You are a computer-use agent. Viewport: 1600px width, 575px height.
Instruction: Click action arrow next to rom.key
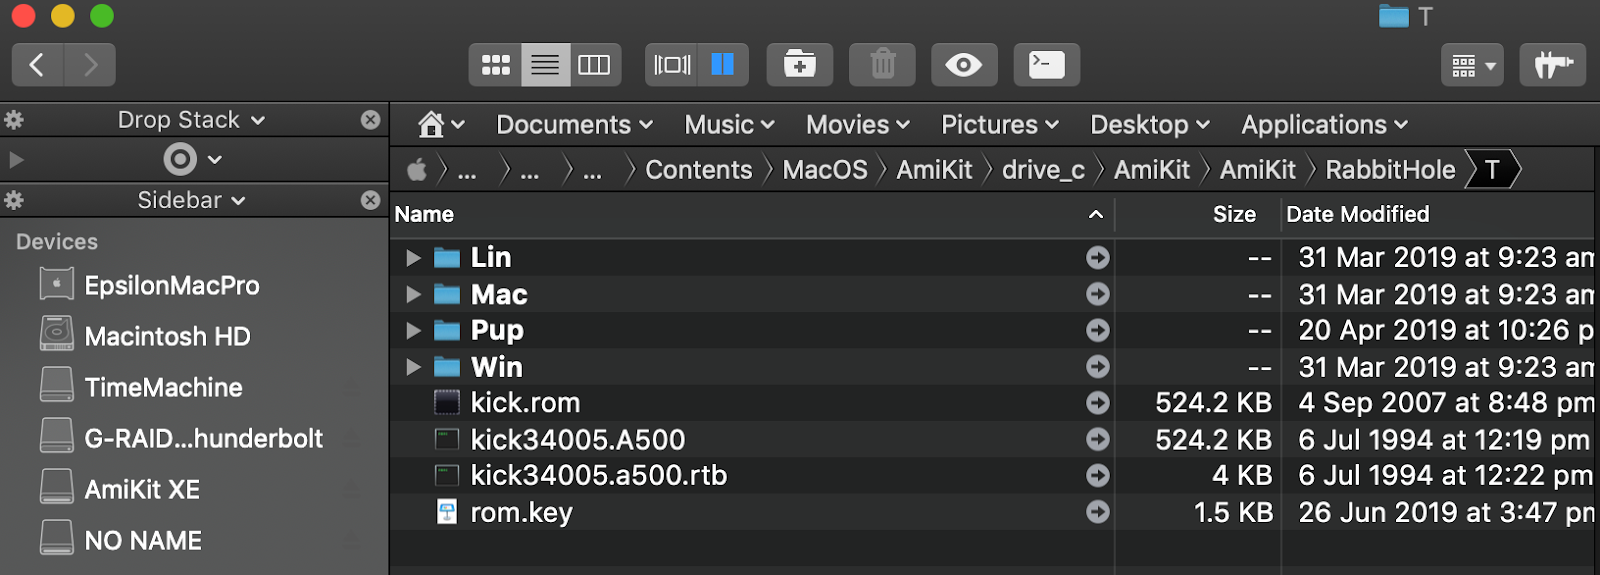[1098, 512]
